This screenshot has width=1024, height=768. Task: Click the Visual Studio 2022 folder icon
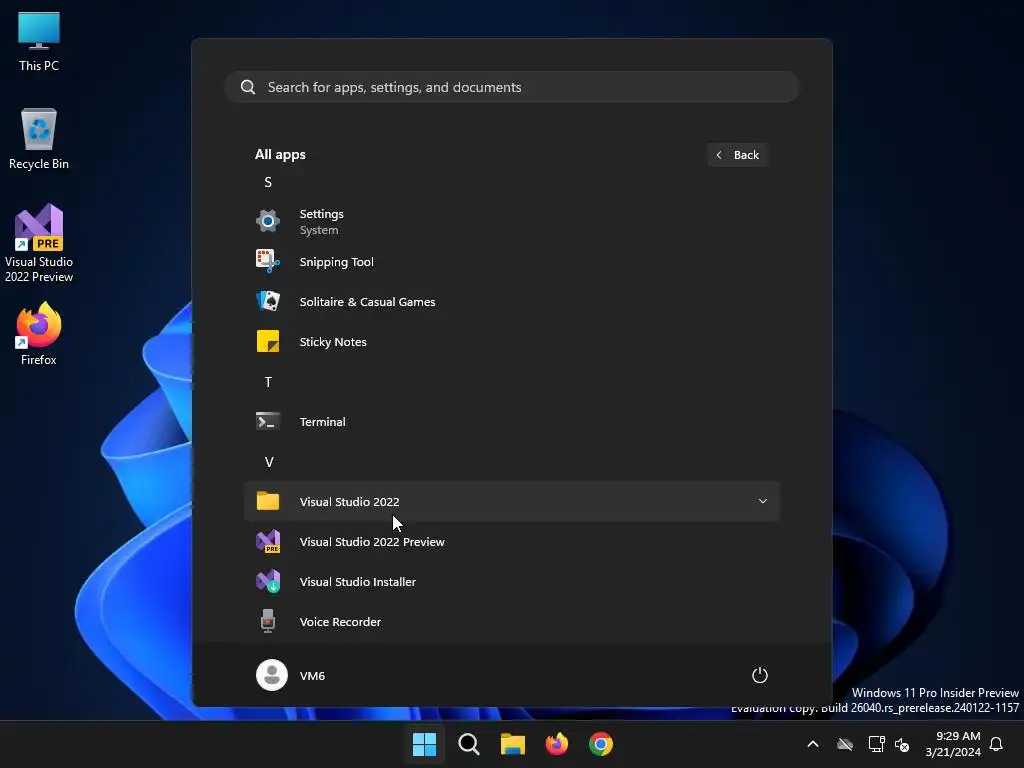[268, 501]
